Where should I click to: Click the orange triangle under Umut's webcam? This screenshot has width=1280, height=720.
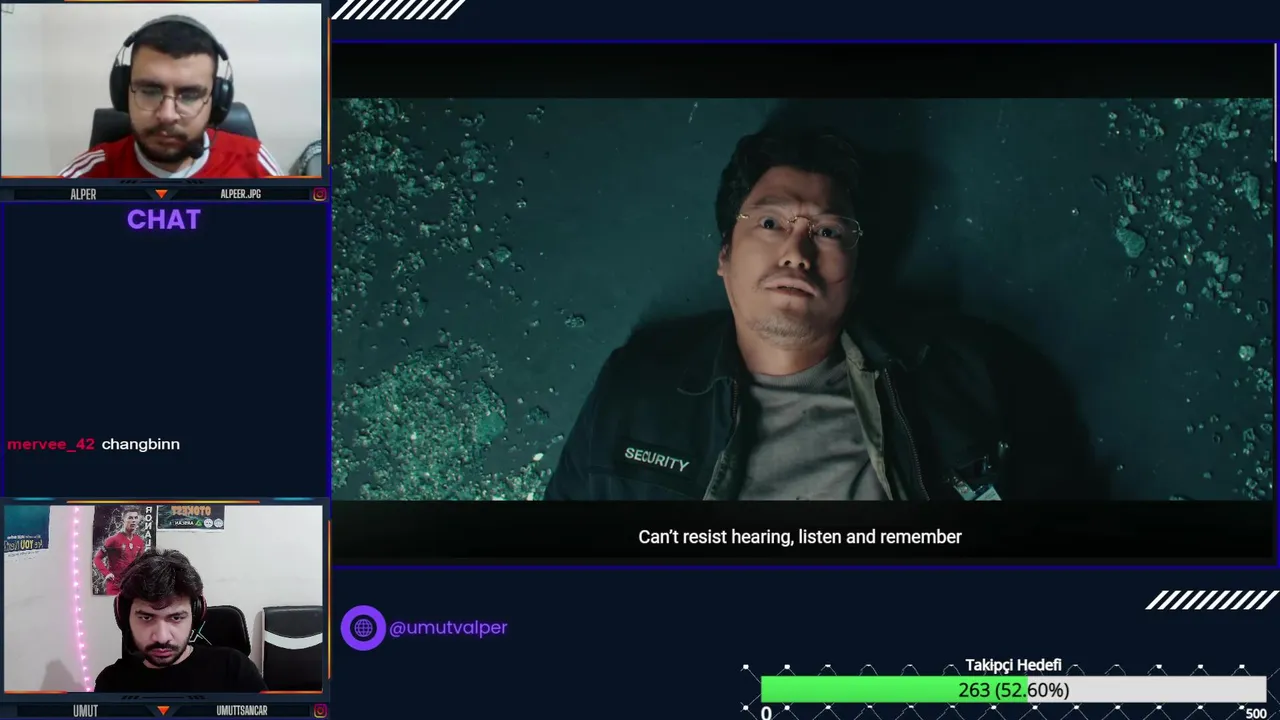pyautogui.click(x=162, y=711)
